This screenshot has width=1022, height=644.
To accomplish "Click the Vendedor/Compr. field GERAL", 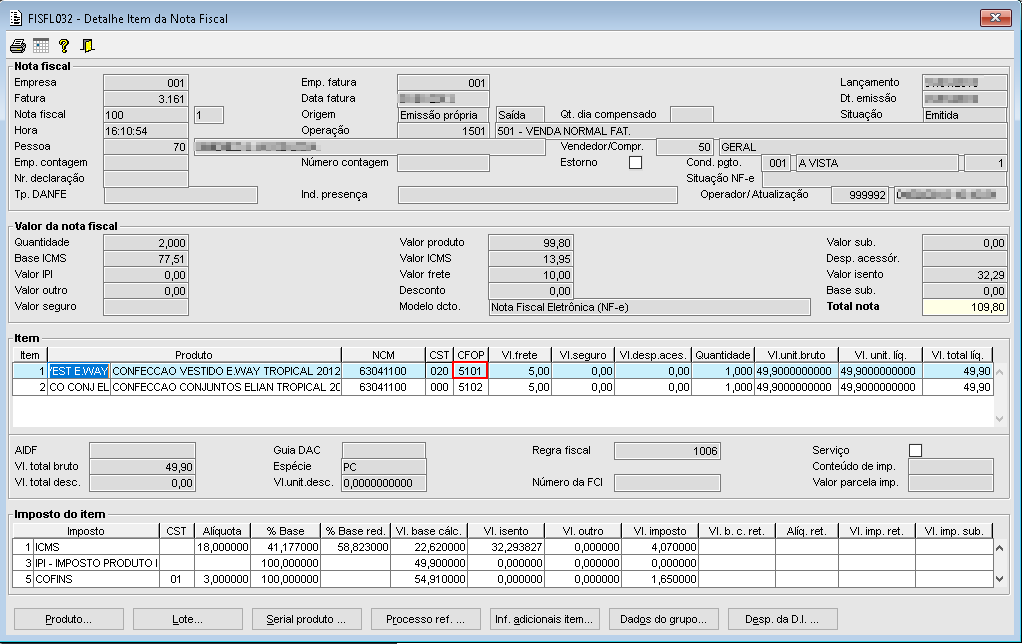I will click(x=863, y=147).
